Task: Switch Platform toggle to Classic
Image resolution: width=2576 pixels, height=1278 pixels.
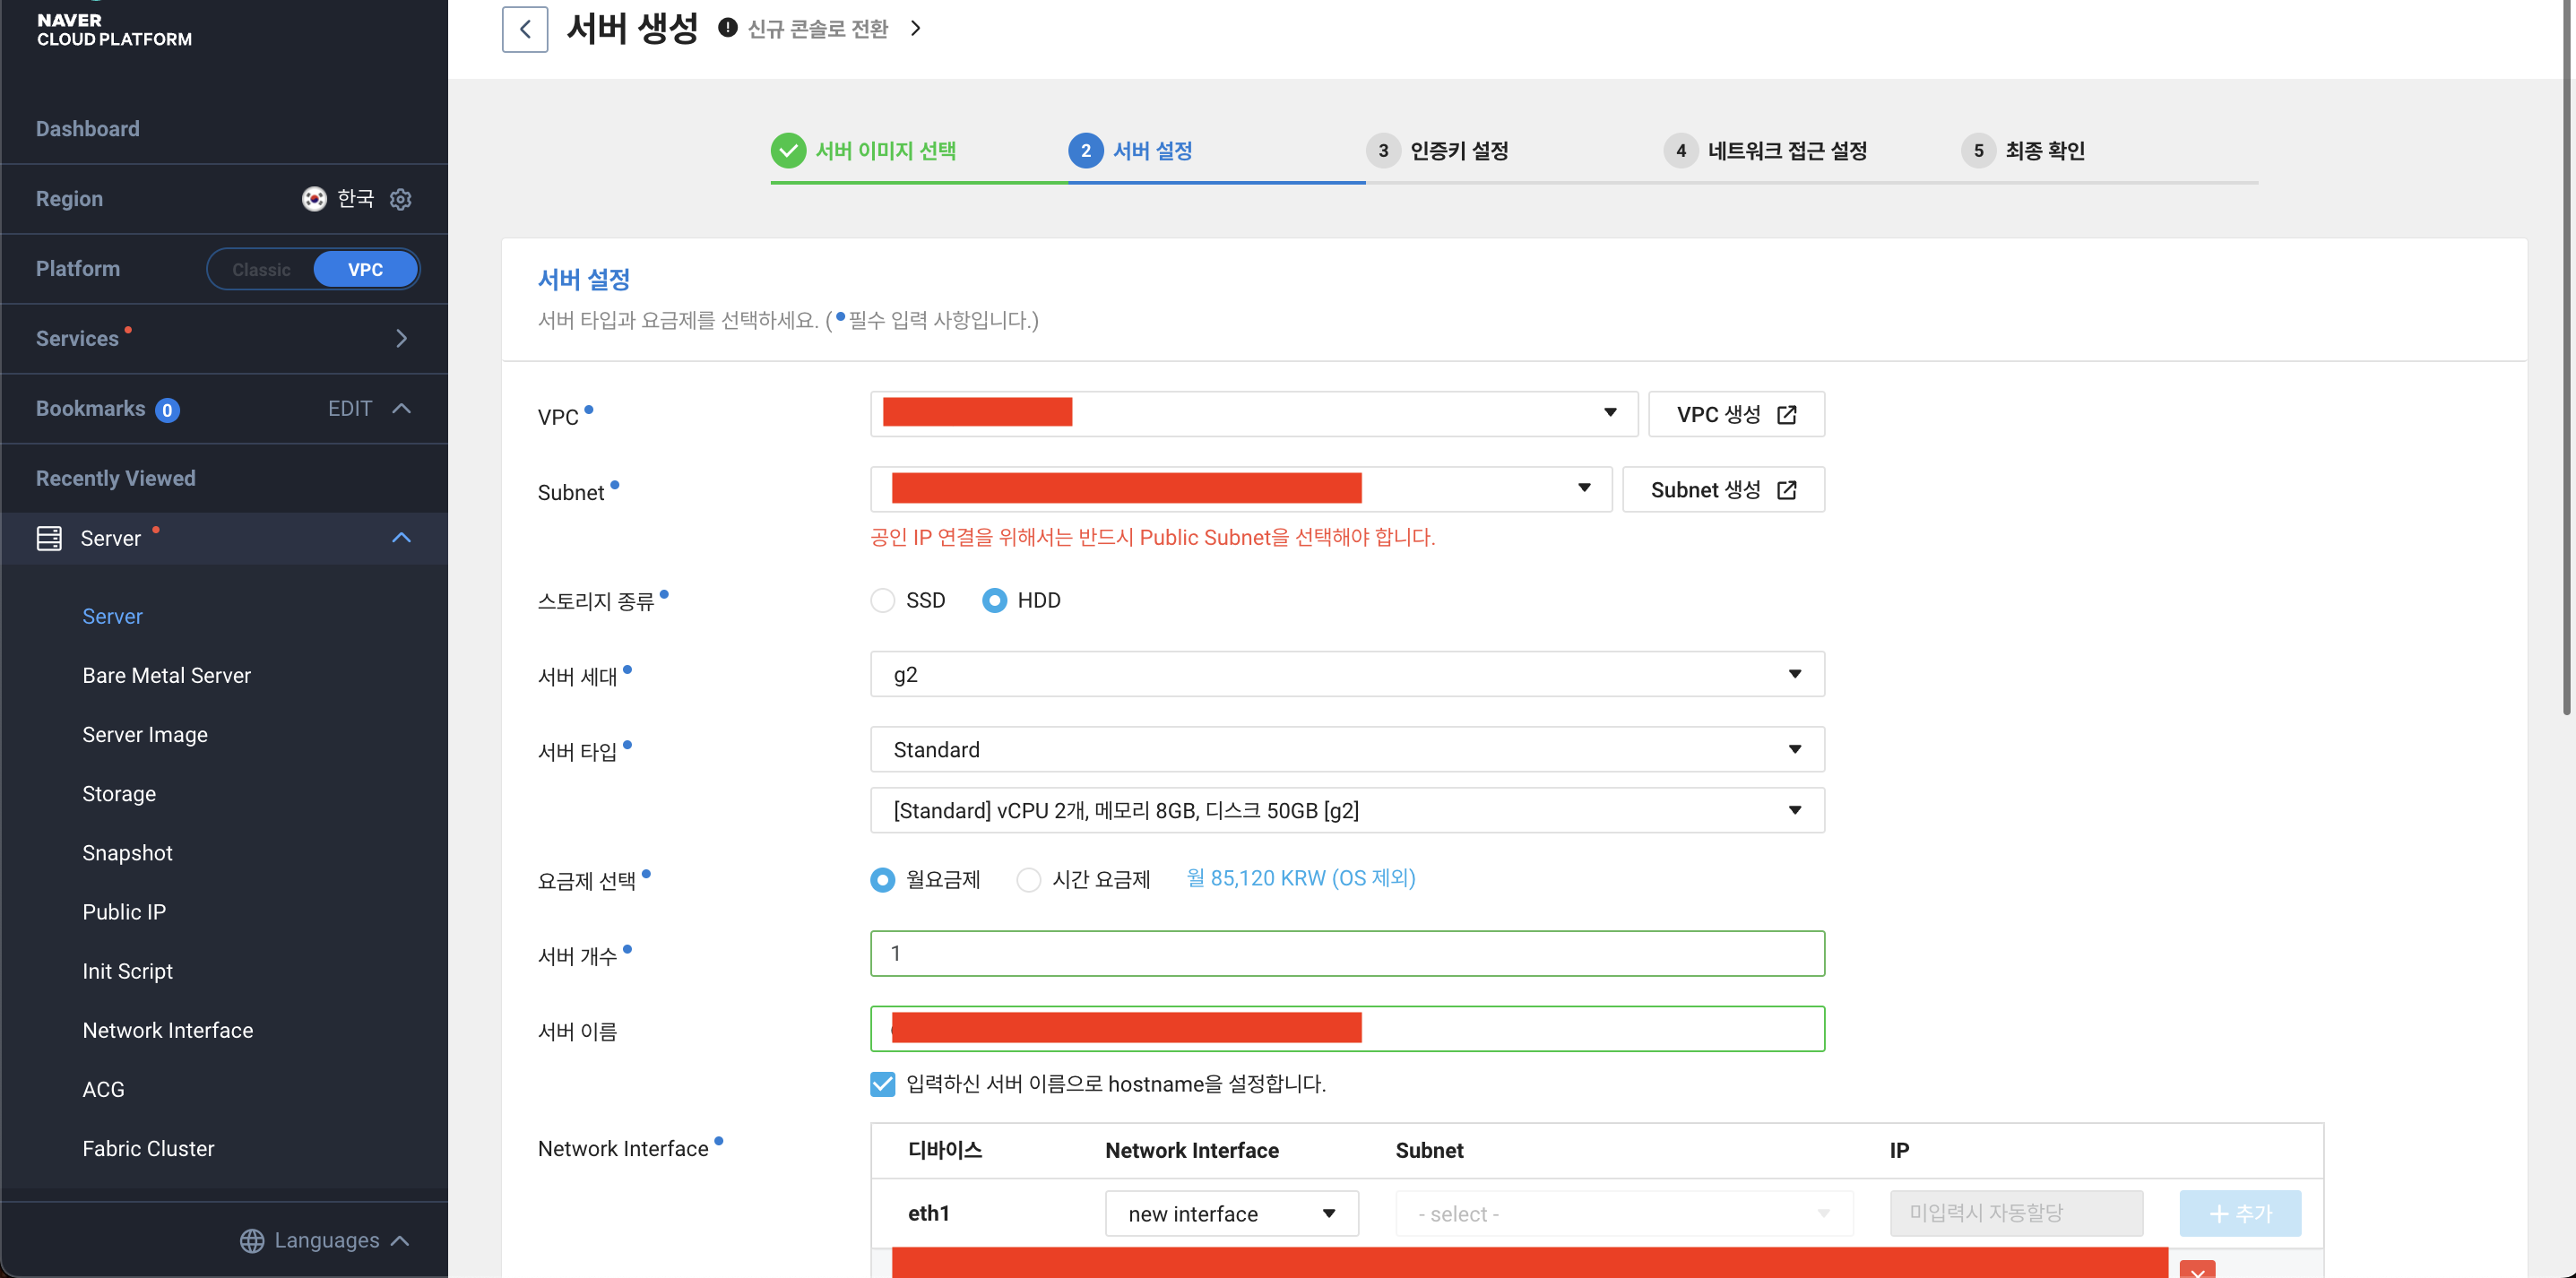Action: click(x=261, y=269)
